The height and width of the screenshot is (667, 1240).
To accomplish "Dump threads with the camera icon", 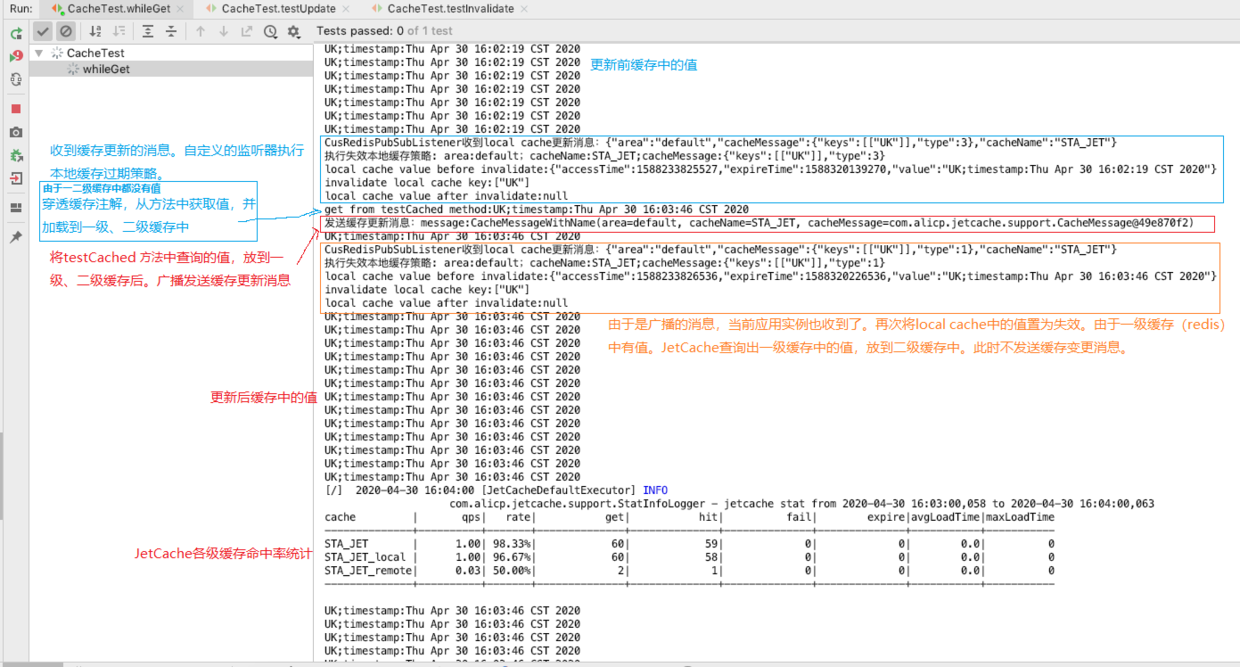I will point(16,132).
